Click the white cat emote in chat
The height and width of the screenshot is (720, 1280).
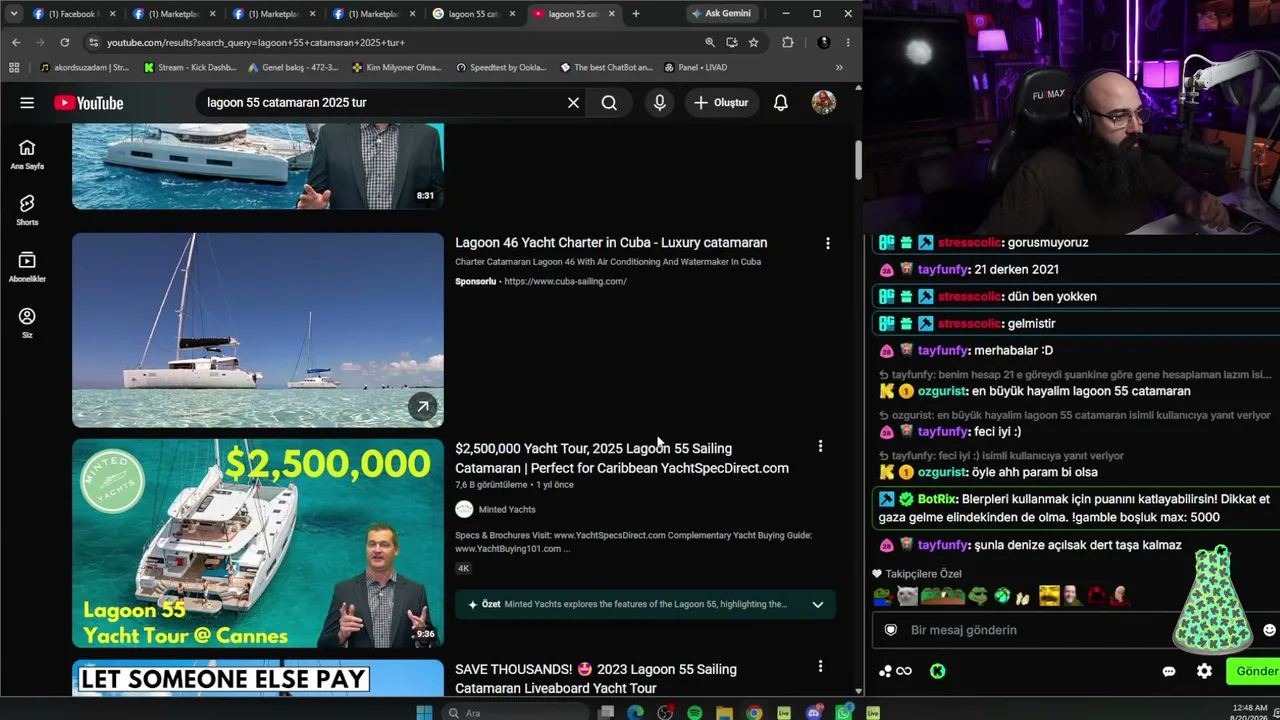tap(907, 596)
